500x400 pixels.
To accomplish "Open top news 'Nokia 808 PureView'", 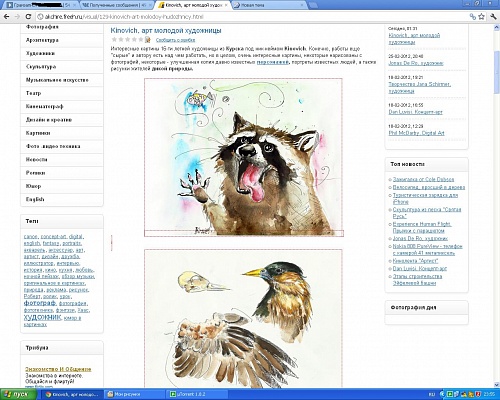I will [428, 250].
